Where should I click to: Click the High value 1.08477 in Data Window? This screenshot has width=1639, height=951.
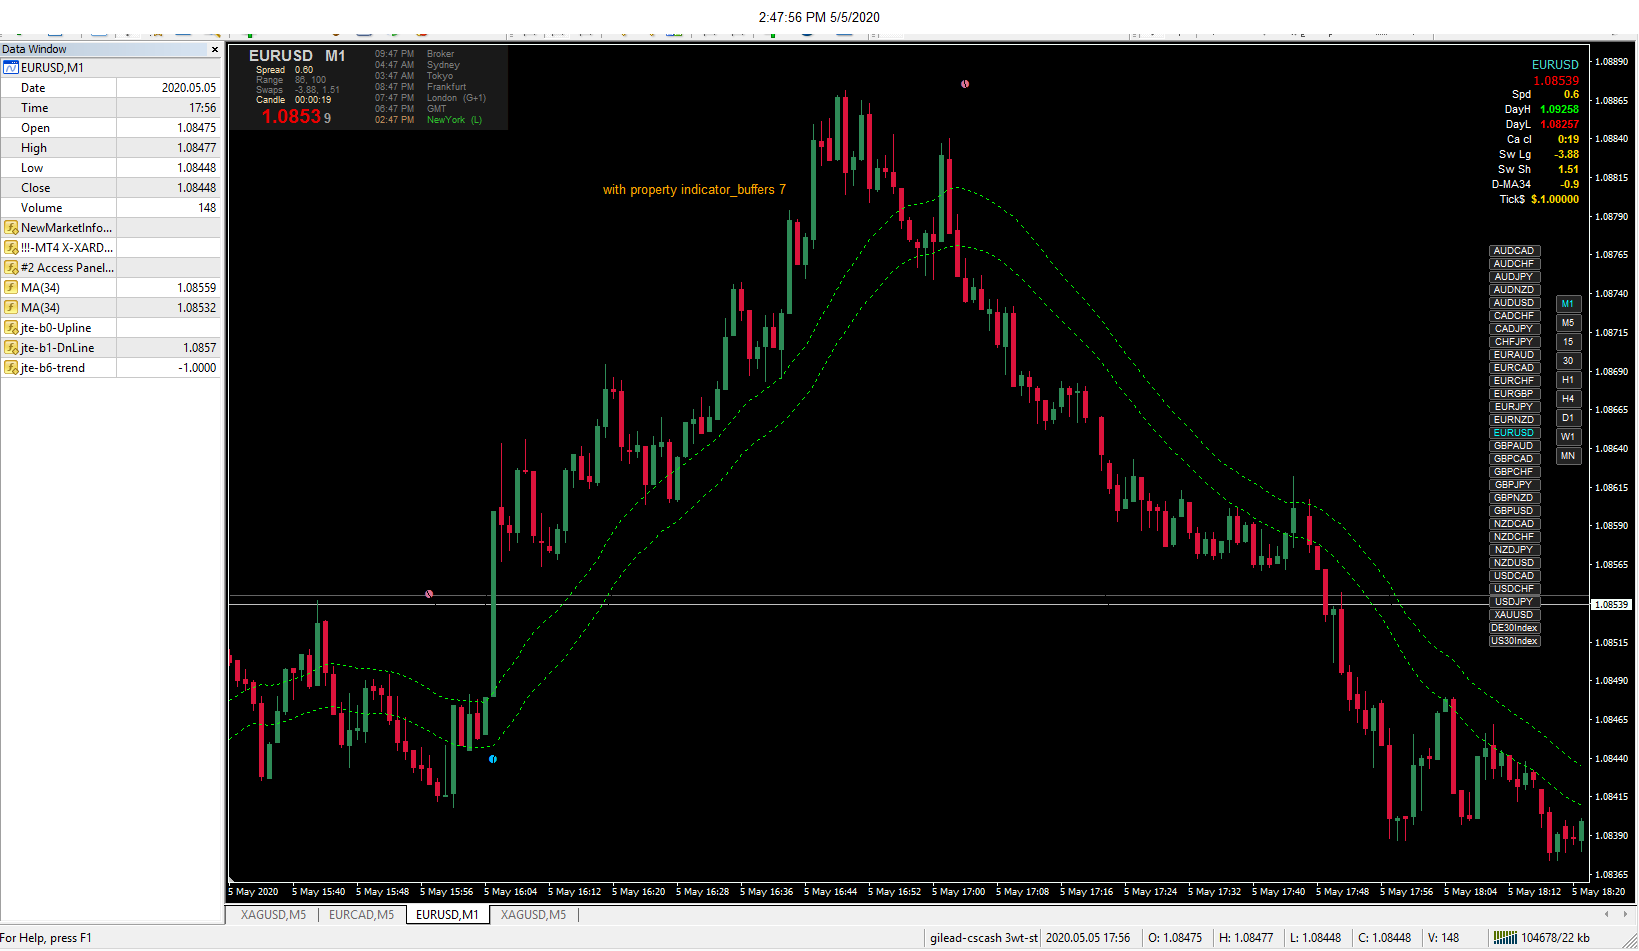pyautogui.click(x=196, y=148)
